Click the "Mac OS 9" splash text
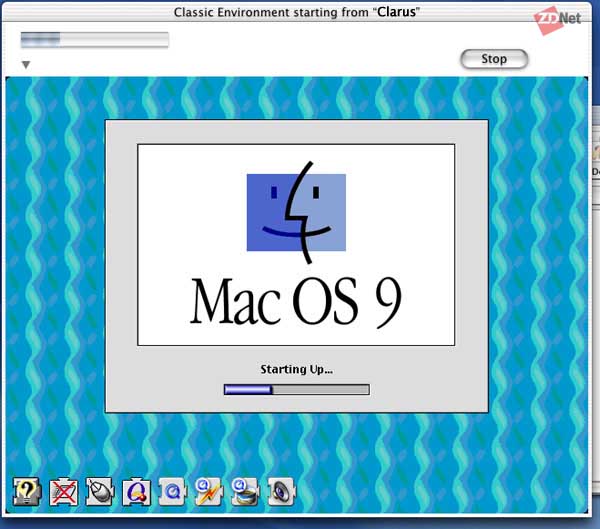The width and height of the screenshot is (600, 529). point(296,301)
